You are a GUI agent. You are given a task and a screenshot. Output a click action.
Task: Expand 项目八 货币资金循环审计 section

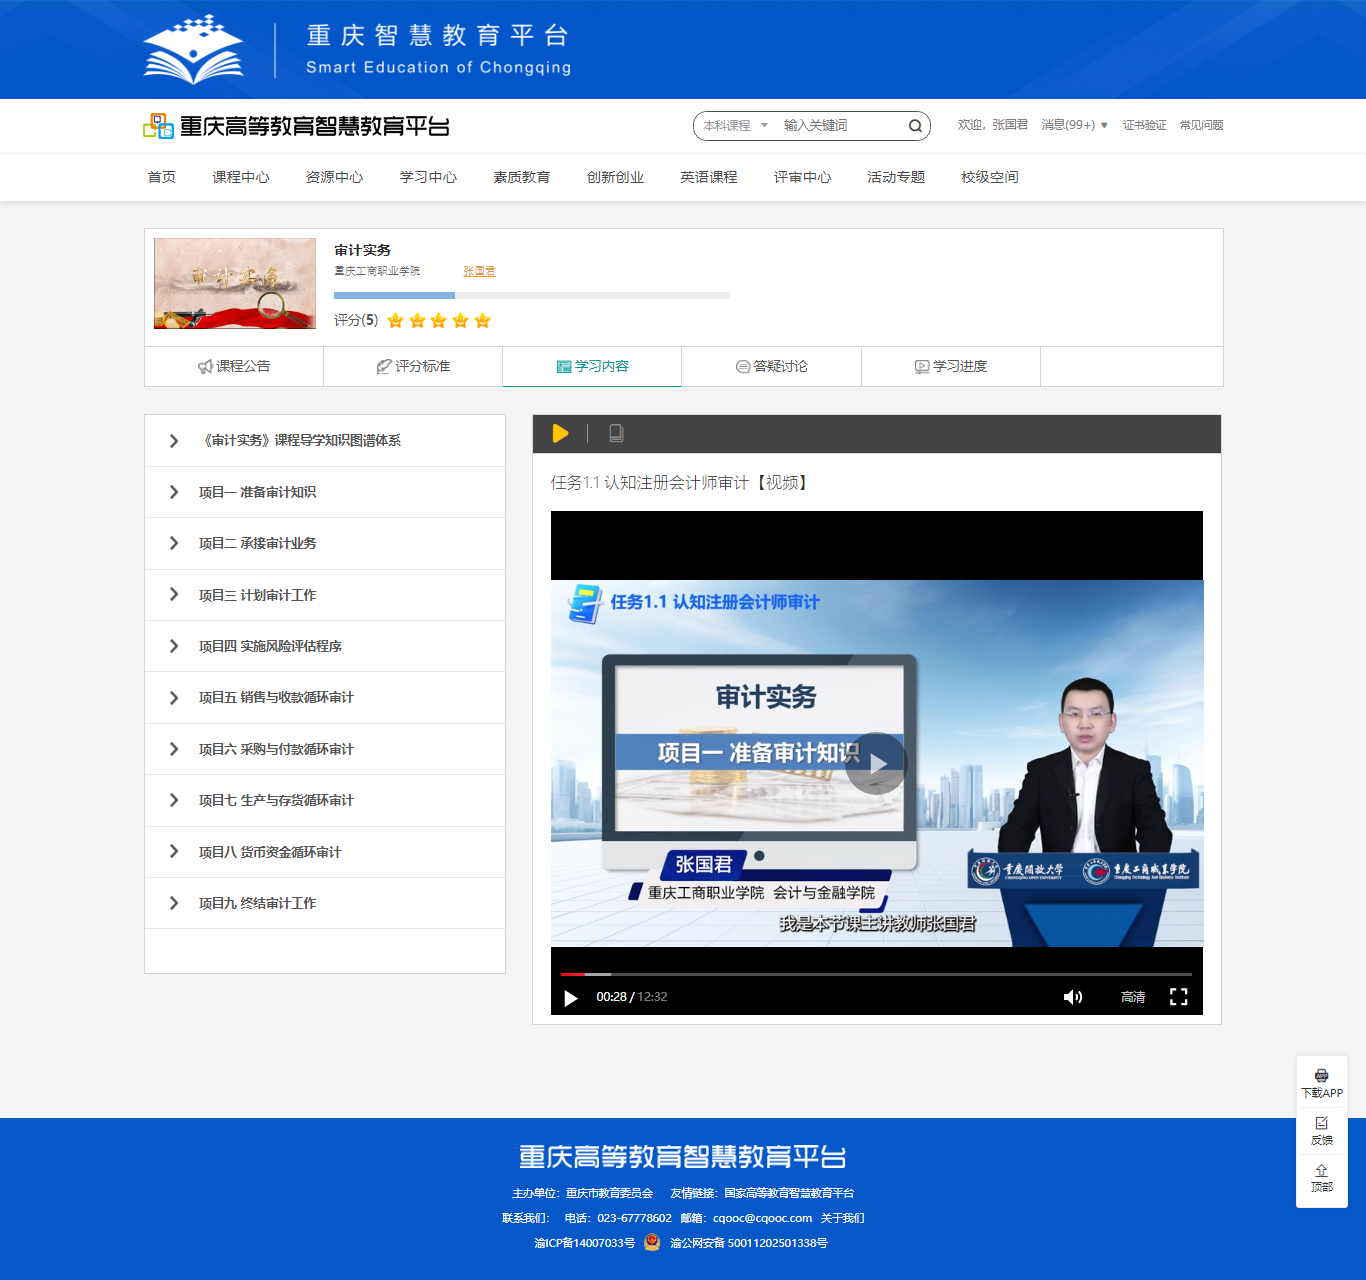pyautogui.click(x=325, y=852)
